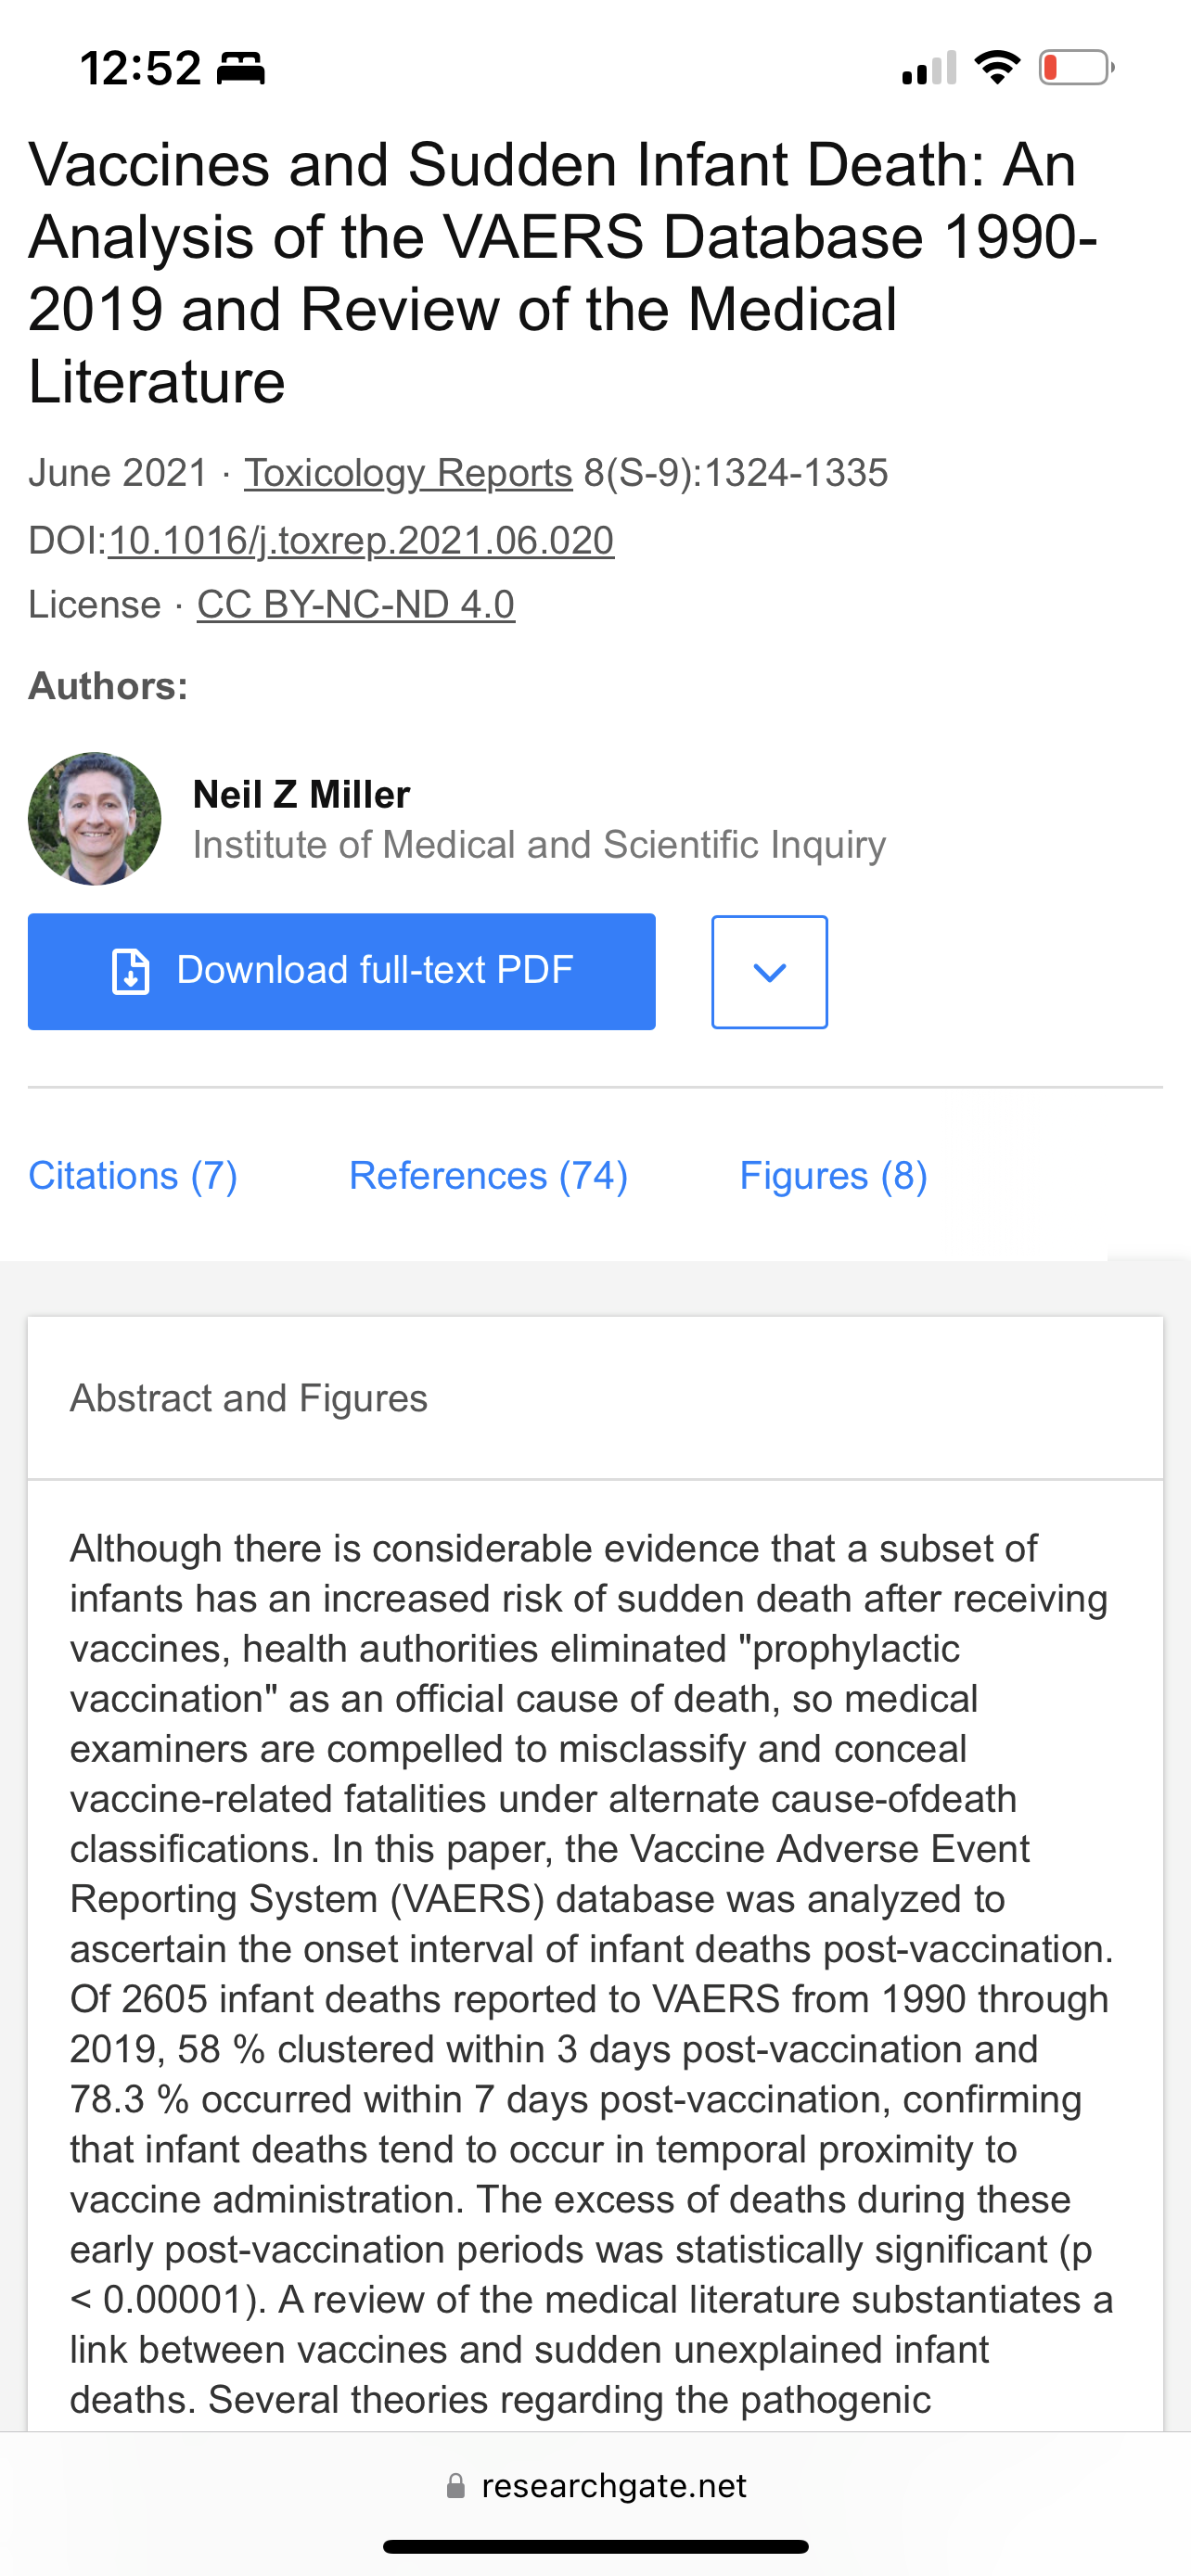
Task: Tap the home indicator bar at bottom
Action: (x=596, y=2546)
